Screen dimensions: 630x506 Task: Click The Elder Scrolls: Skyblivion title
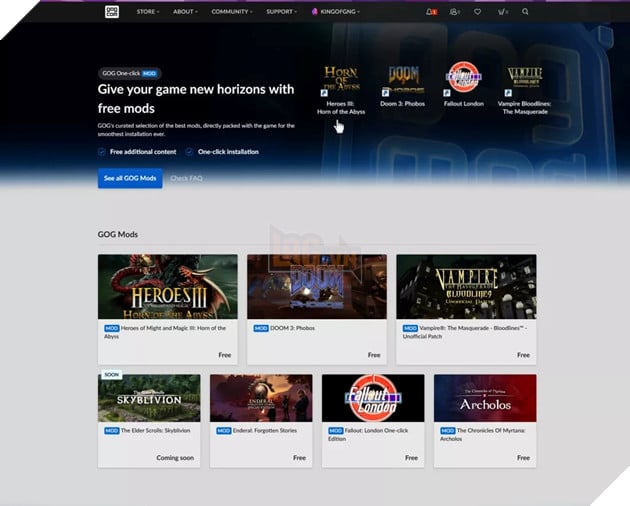(x=155, y=430)
